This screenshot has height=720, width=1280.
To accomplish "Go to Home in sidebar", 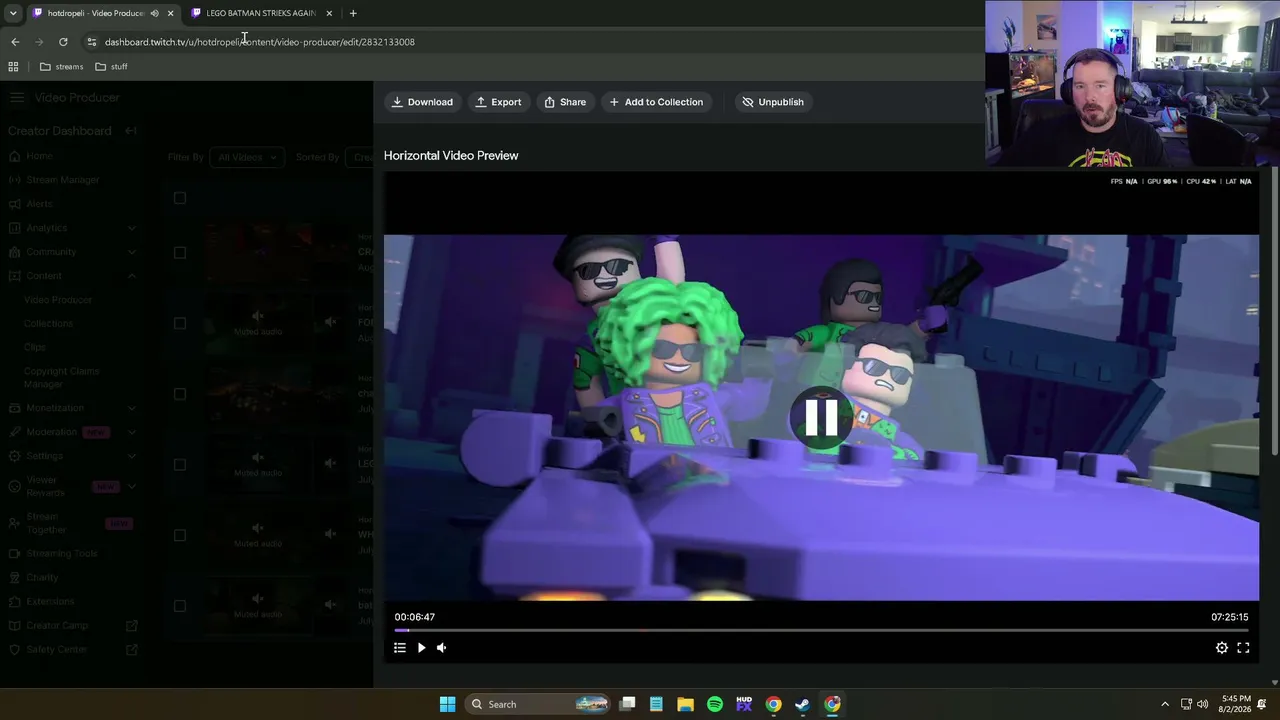I will tap(40, 156).
